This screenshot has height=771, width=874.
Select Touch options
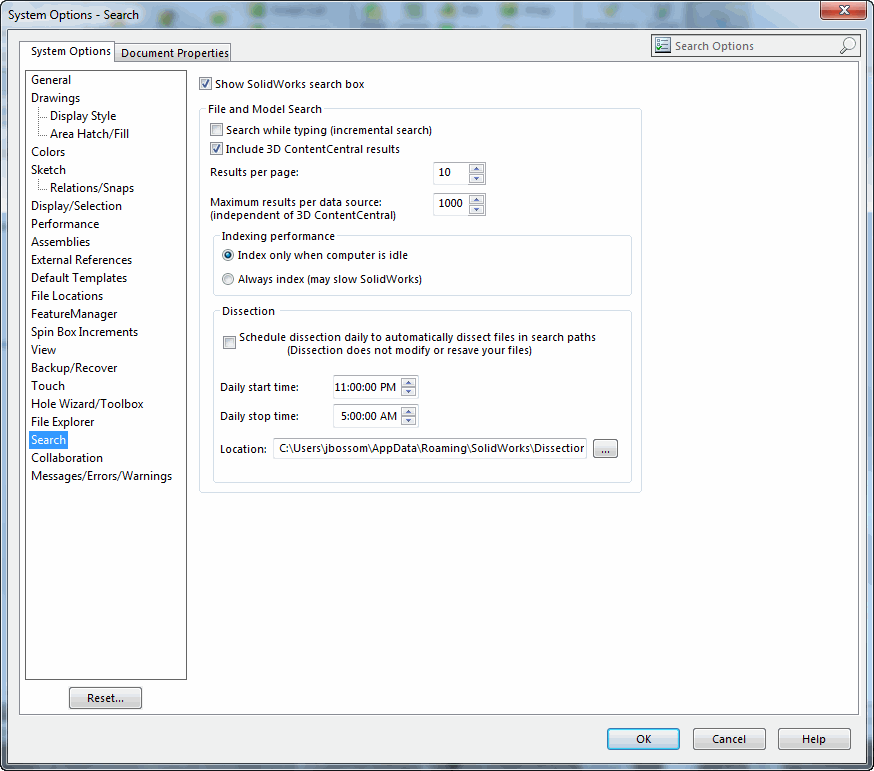tap(48, 386)
